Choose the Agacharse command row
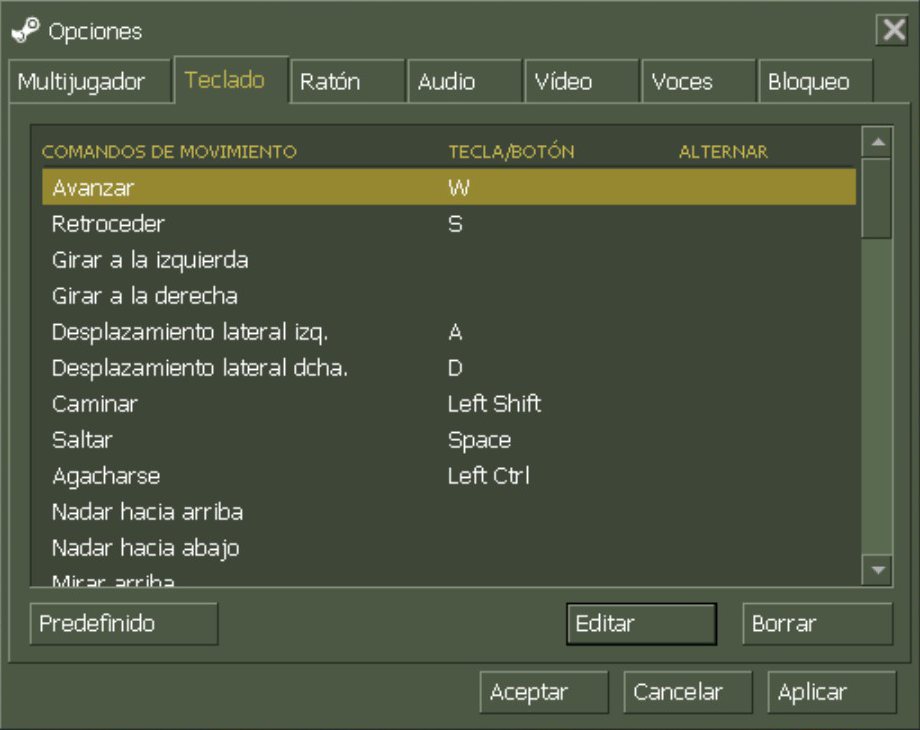 click(x=448, y=476)
